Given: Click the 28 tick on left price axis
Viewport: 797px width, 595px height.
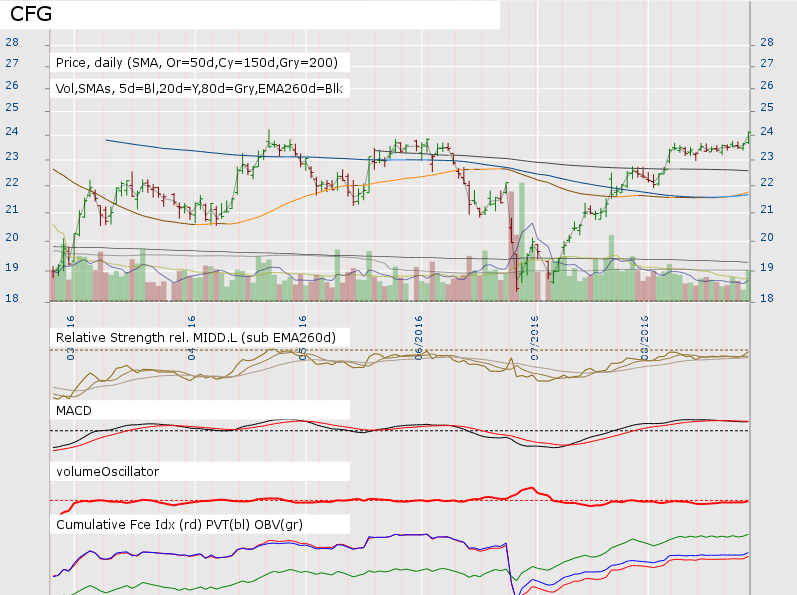Looking at the screenshot, I should point(11,42).
